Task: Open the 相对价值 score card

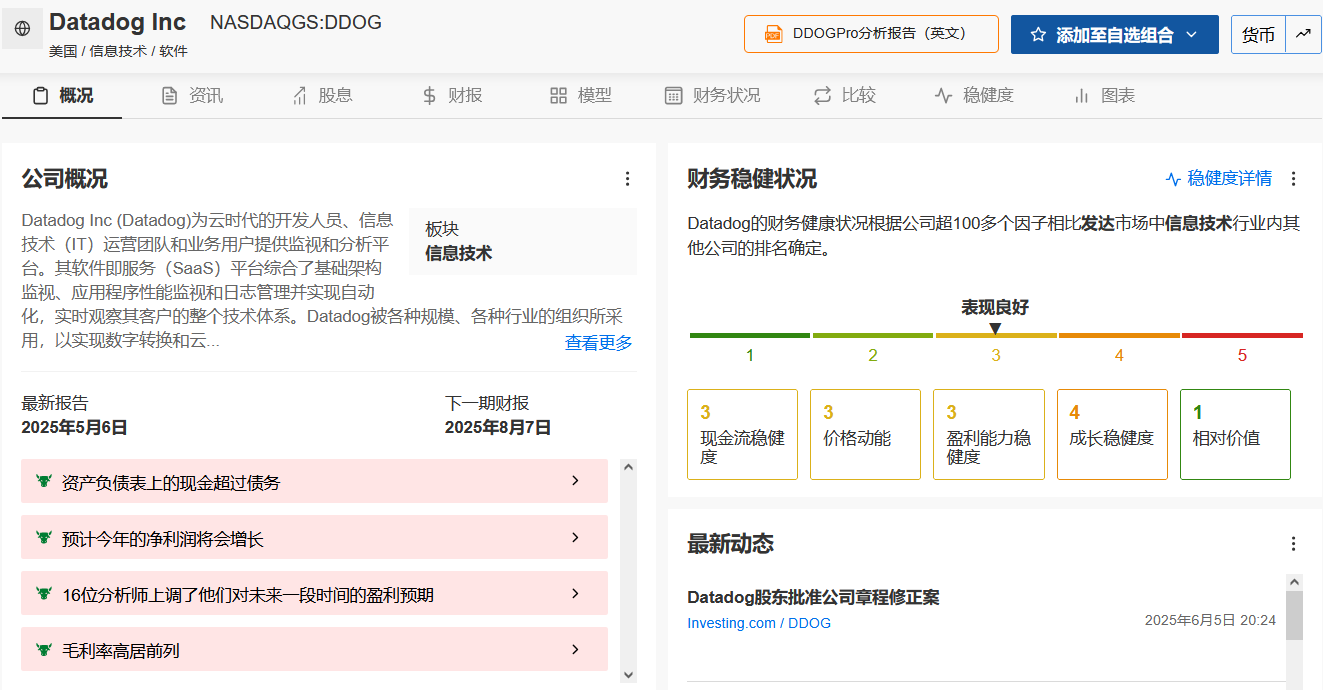Action: (x=1235, y=434)
